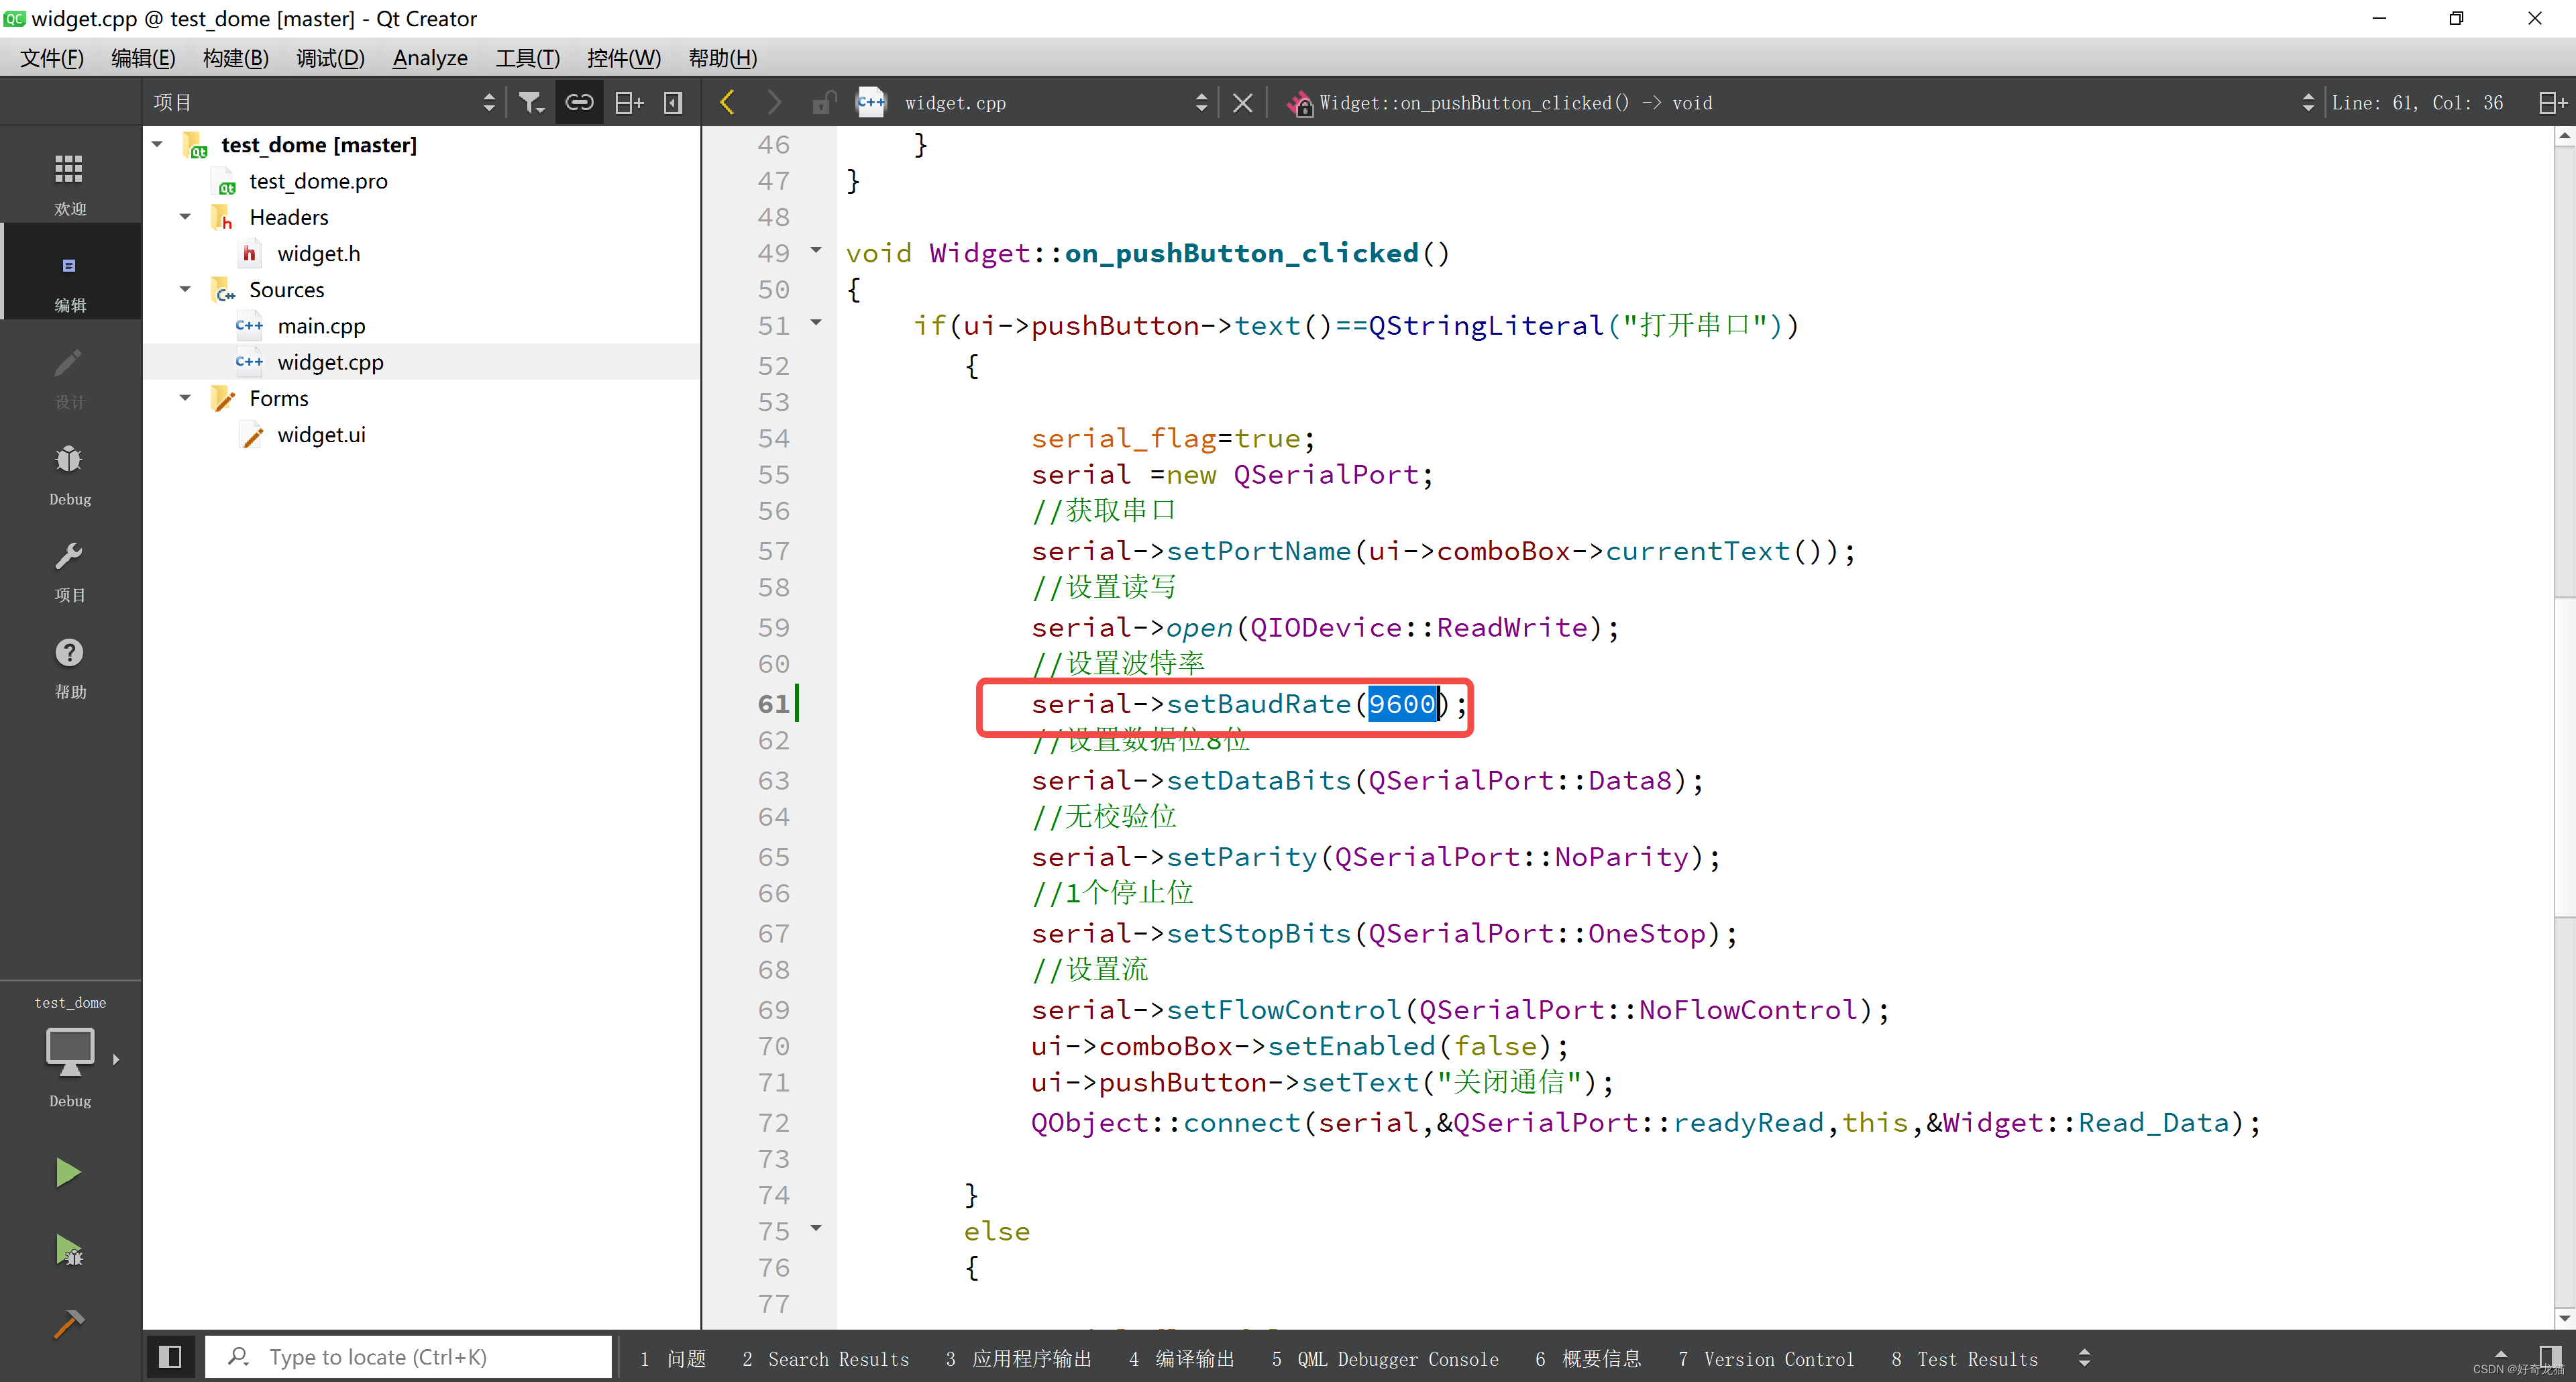Collapse the Sources folder in project tree
The height and width of the screenshot is (1382, 2576).
[184, 289]
